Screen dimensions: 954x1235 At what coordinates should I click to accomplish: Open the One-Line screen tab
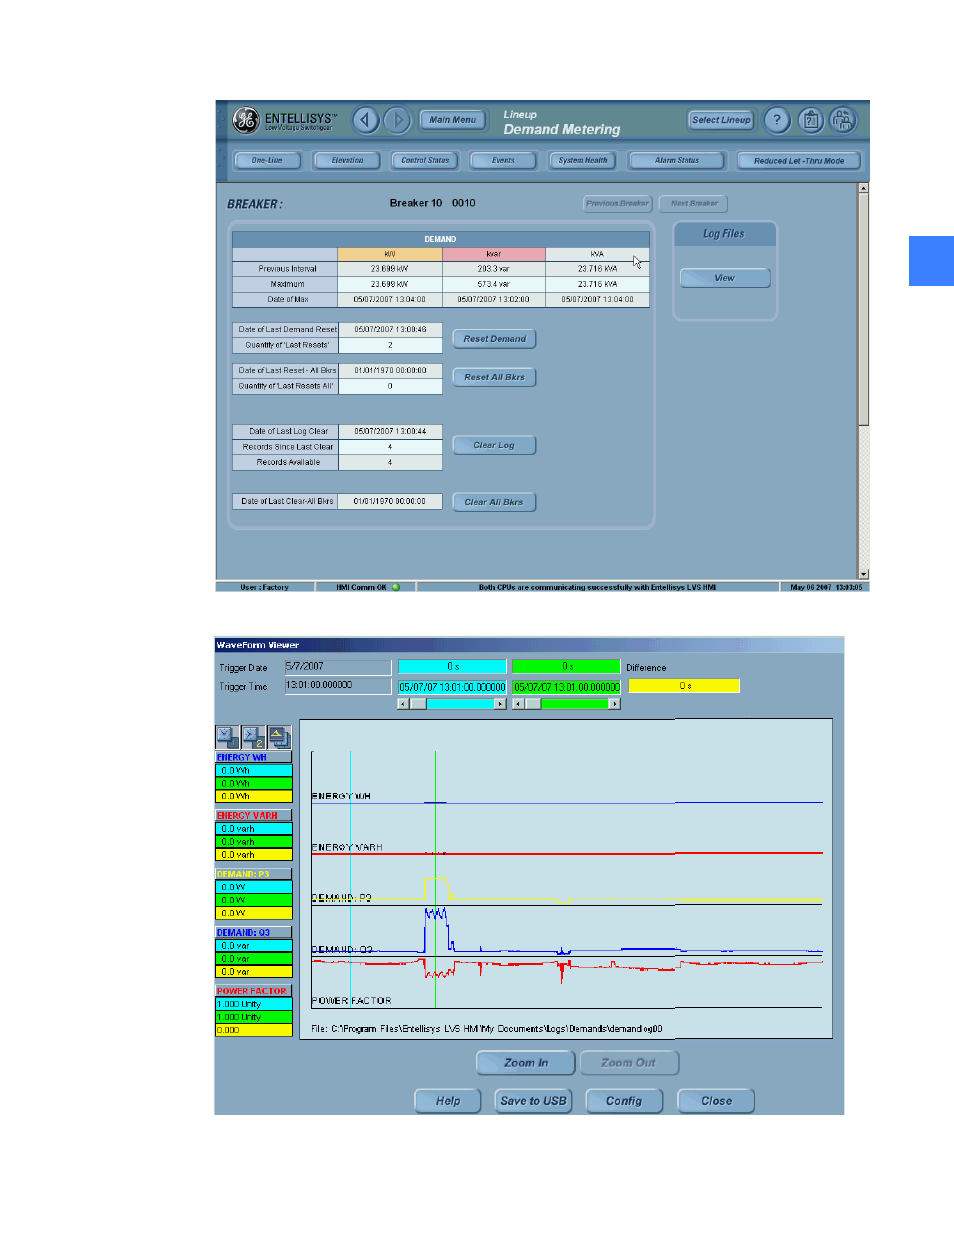point(267,160)
